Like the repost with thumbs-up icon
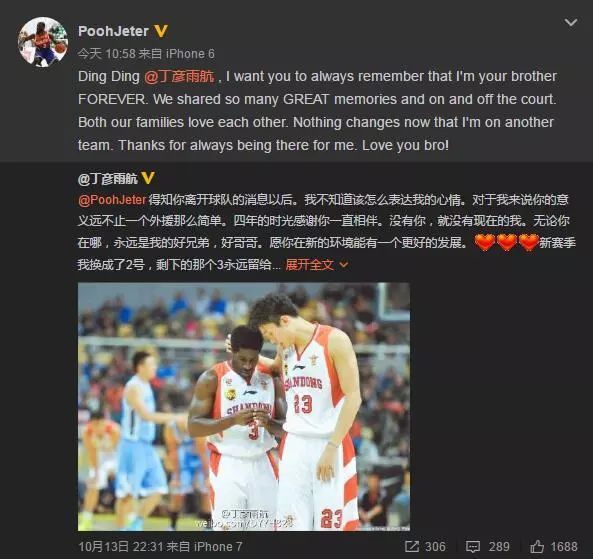 [x=537, y=546]
